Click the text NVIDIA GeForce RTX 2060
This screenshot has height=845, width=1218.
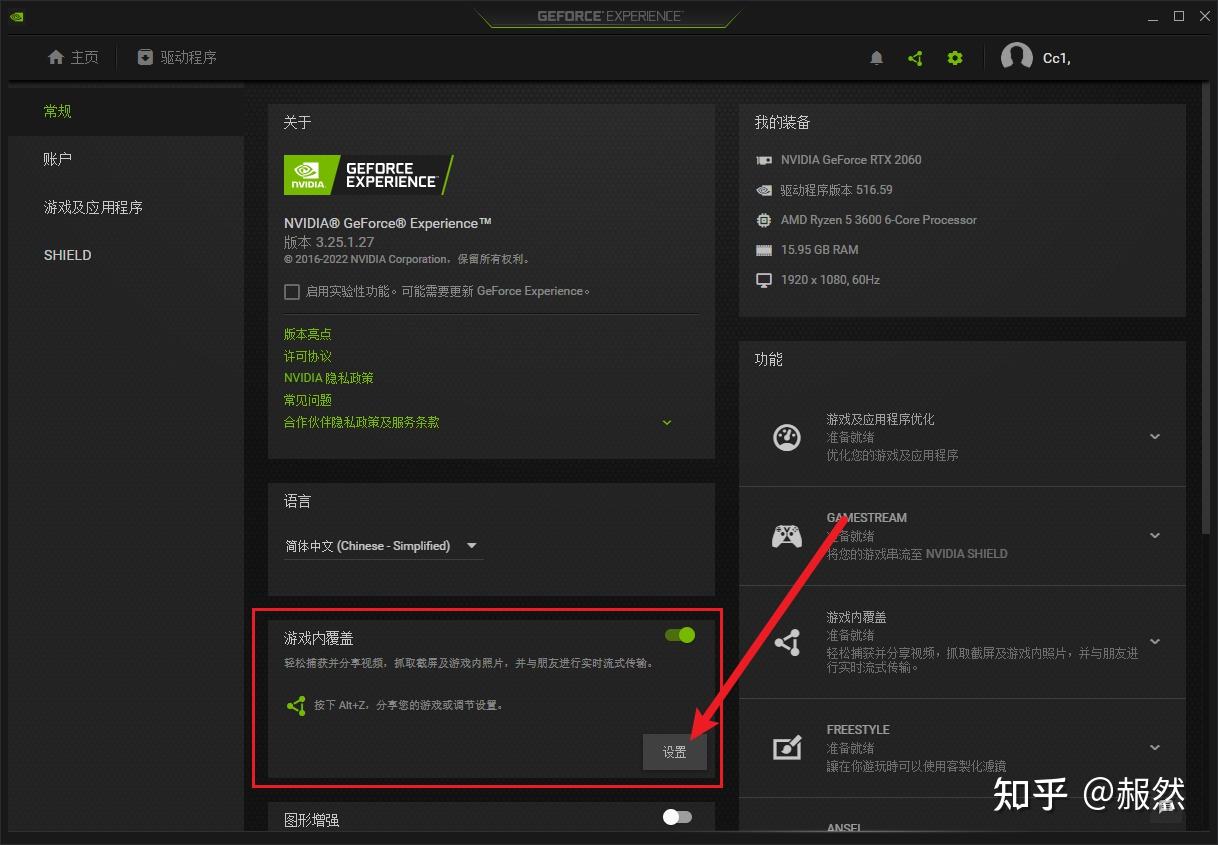[851, 160]
